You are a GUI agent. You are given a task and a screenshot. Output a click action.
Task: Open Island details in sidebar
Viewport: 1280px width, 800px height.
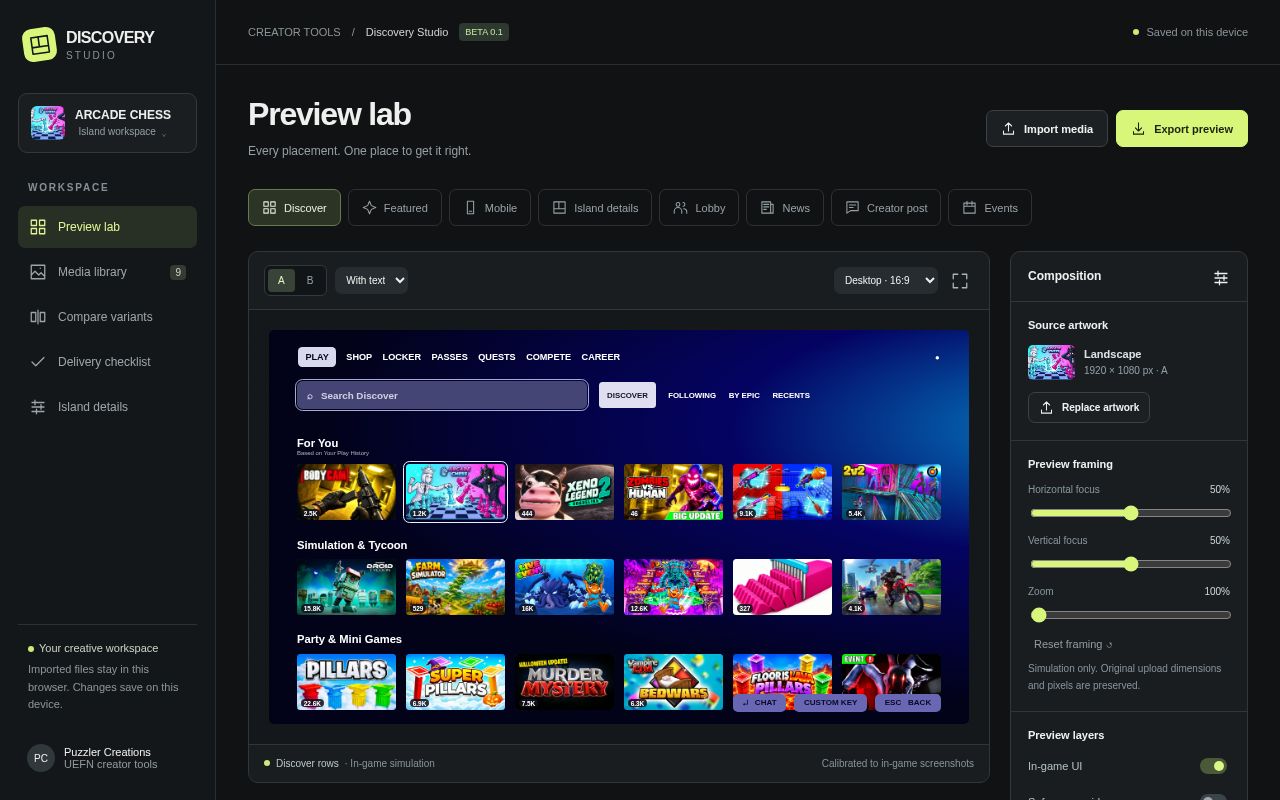107,407
